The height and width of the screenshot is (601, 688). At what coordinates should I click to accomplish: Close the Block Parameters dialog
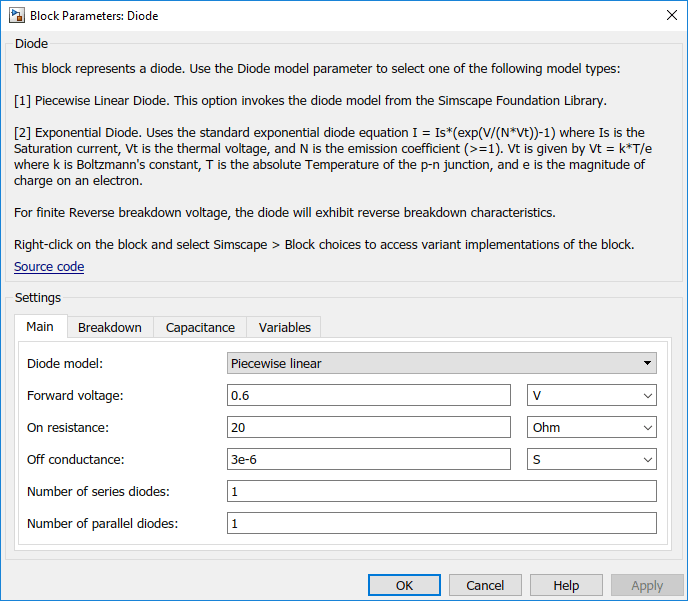click(671, 15)
